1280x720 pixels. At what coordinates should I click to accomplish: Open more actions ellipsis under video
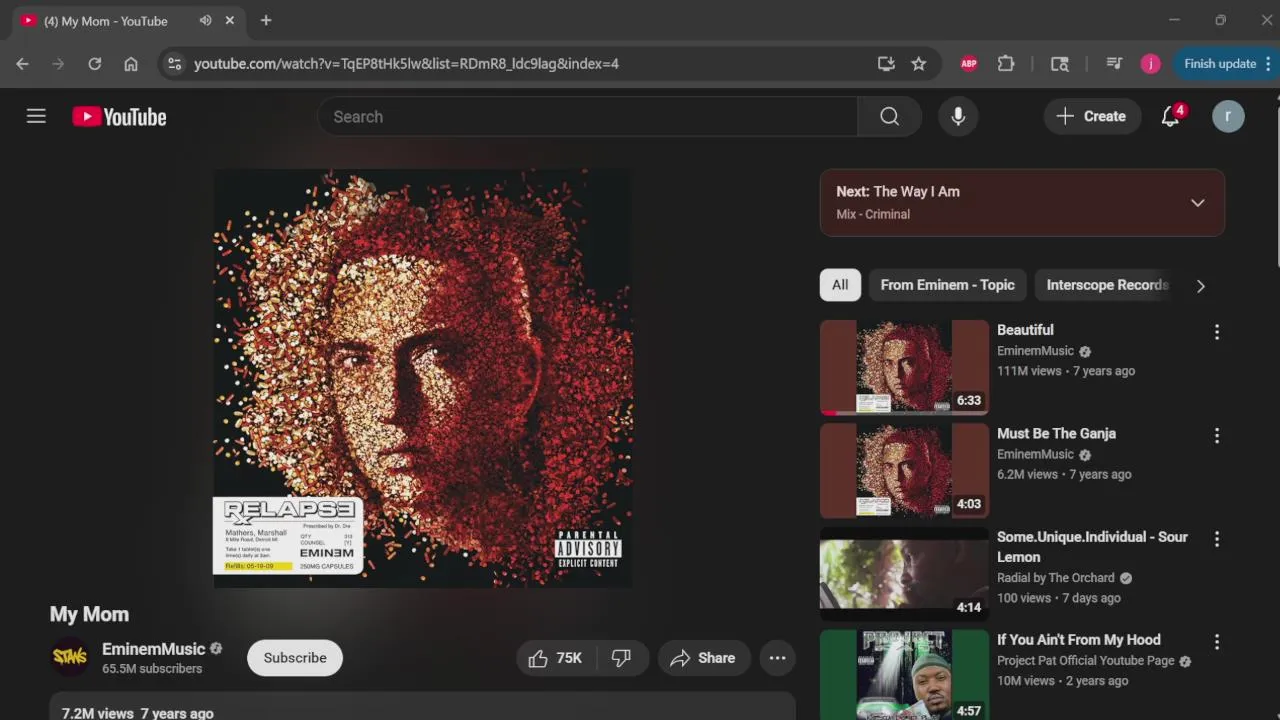click(777, 658)
